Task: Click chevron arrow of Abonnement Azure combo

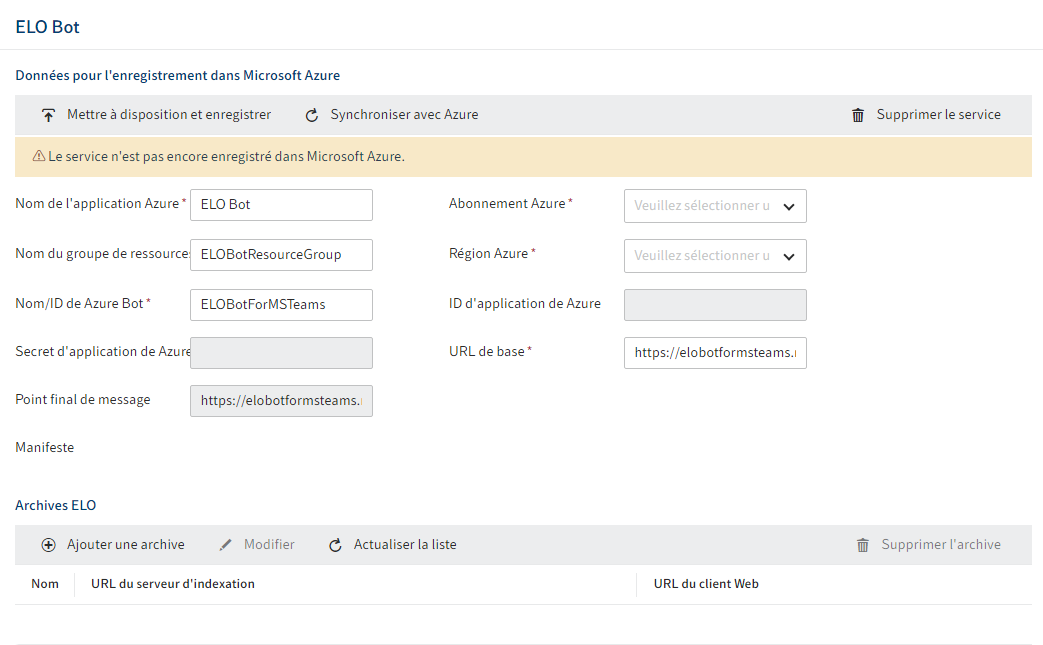Action: [789, 207]
